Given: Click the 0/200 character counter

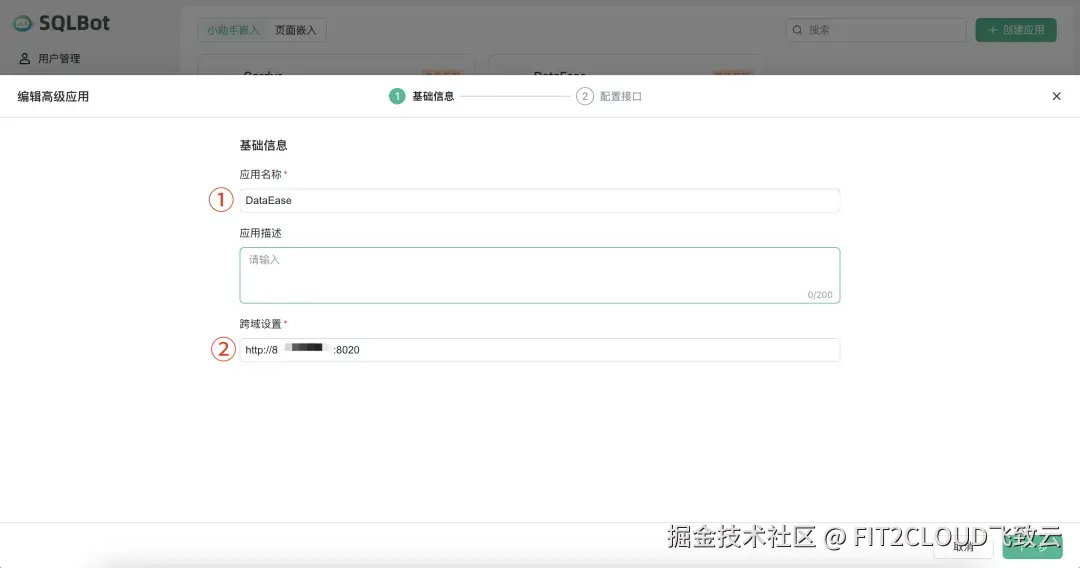Looking at the screenshot, I should 820,295.
